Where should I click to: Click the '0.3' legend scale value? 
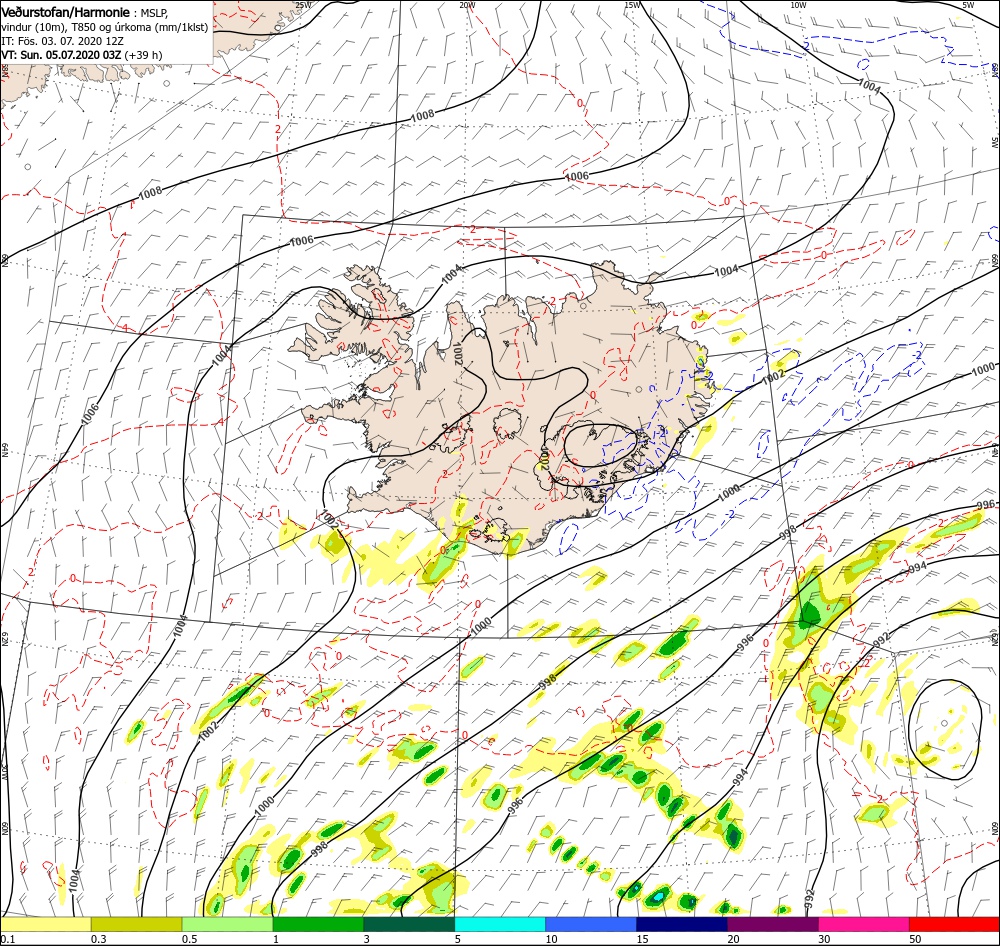click(99, 939)
